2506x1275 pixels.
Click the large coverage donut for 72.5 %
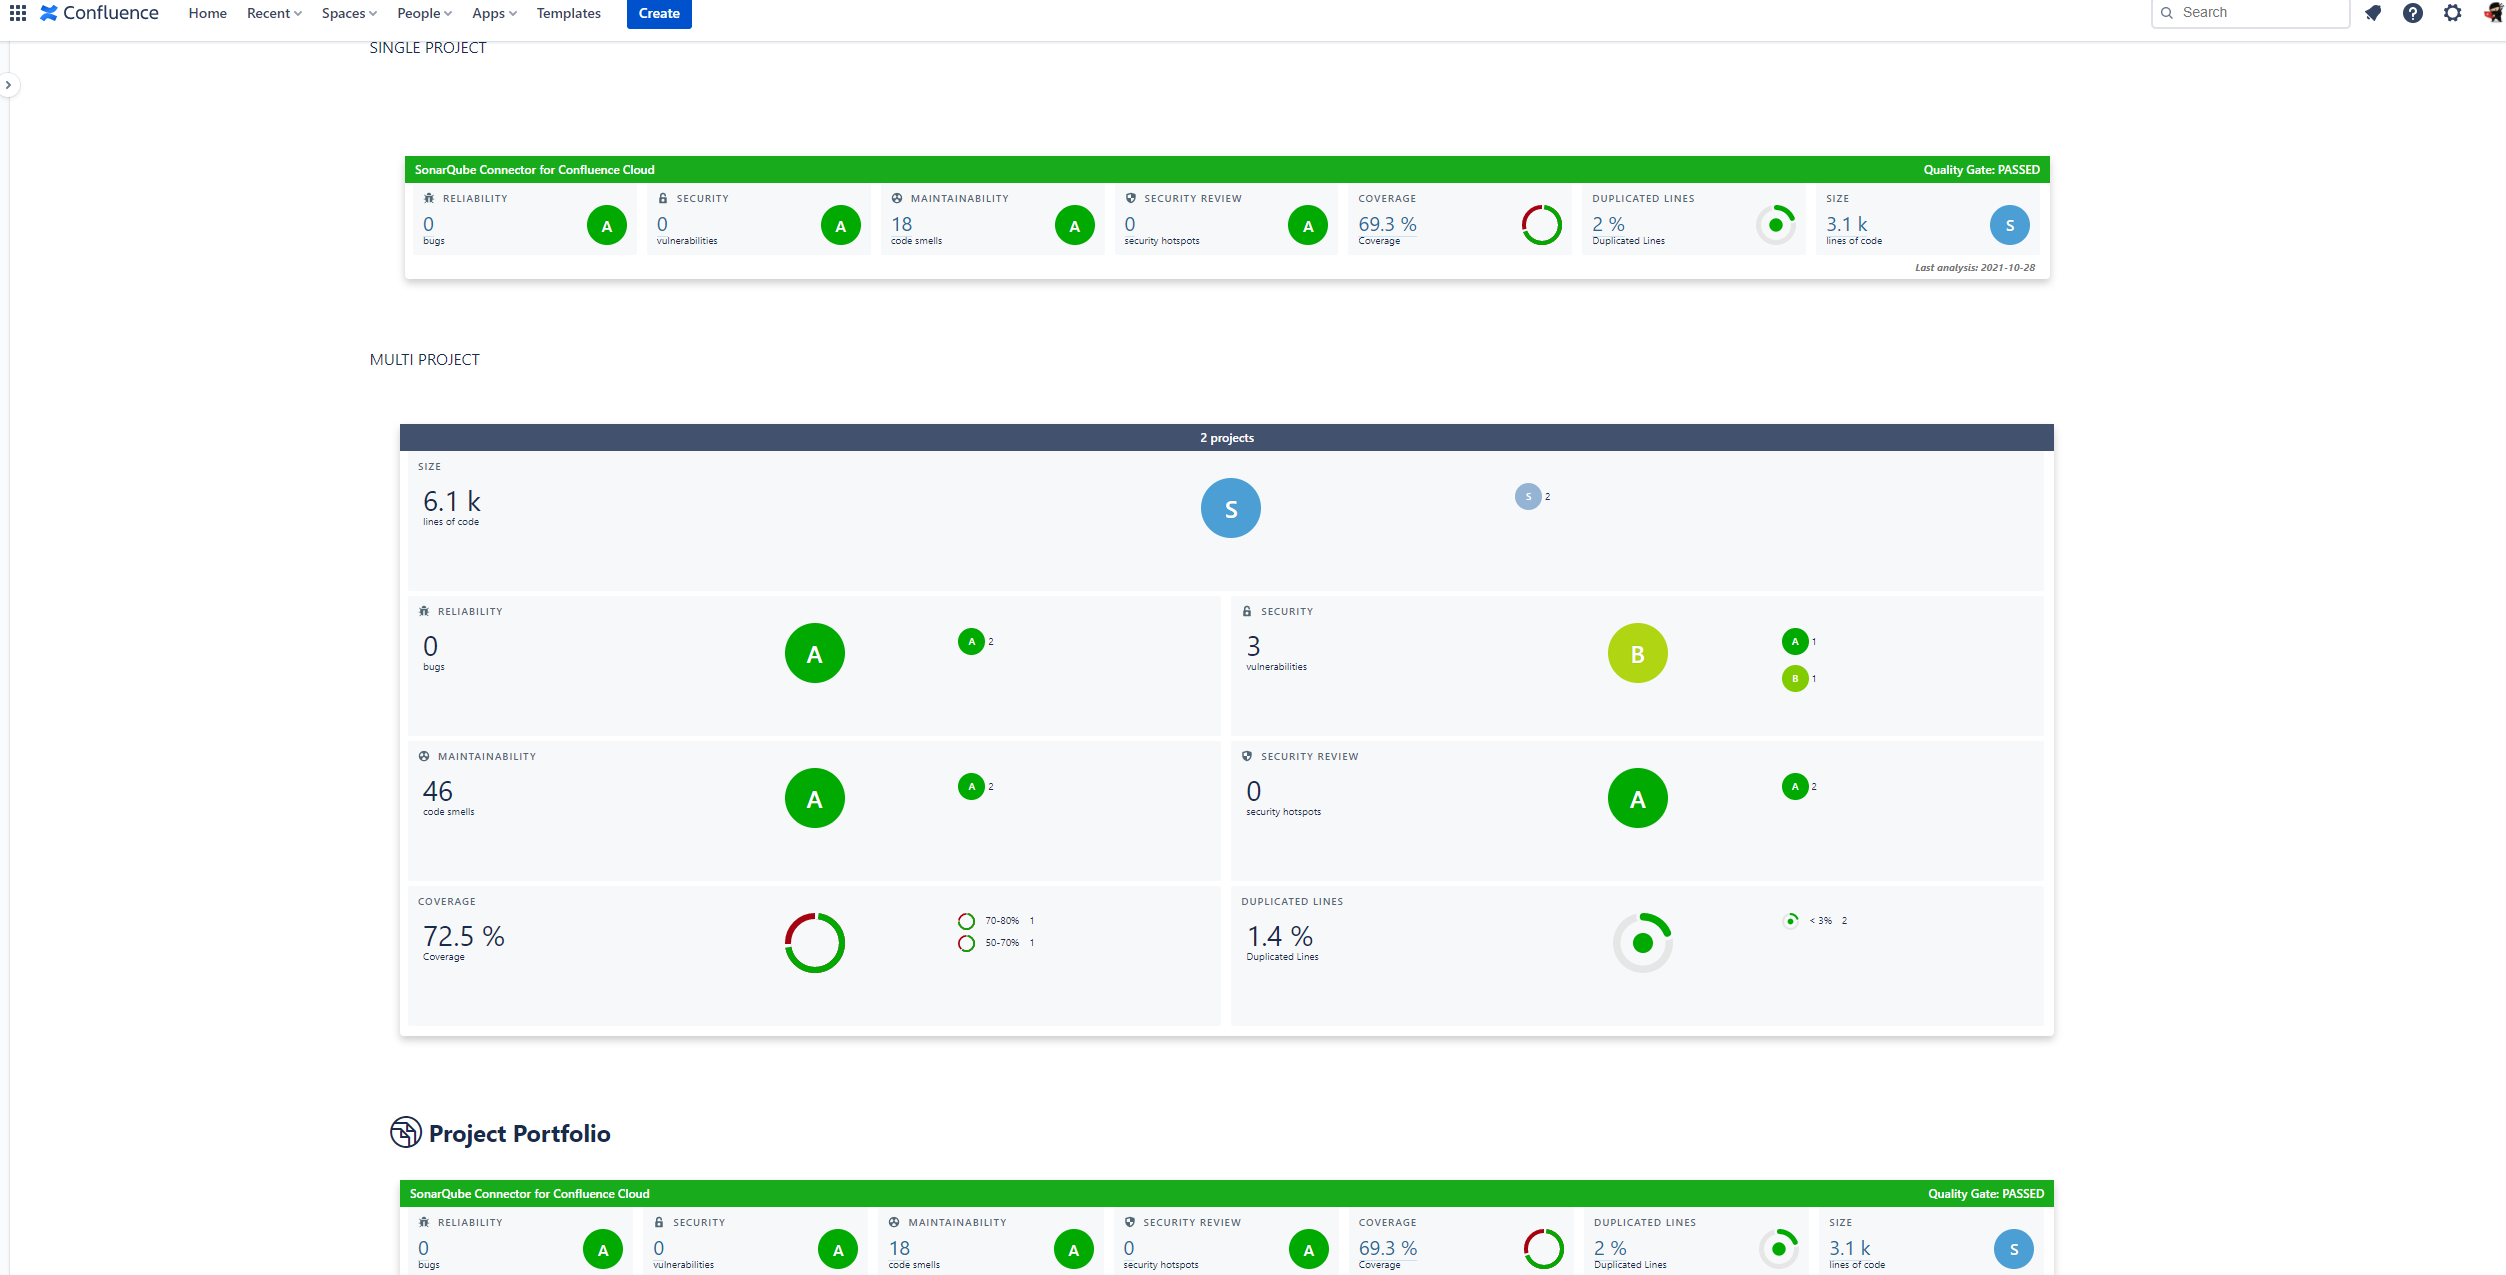[815, 943]
